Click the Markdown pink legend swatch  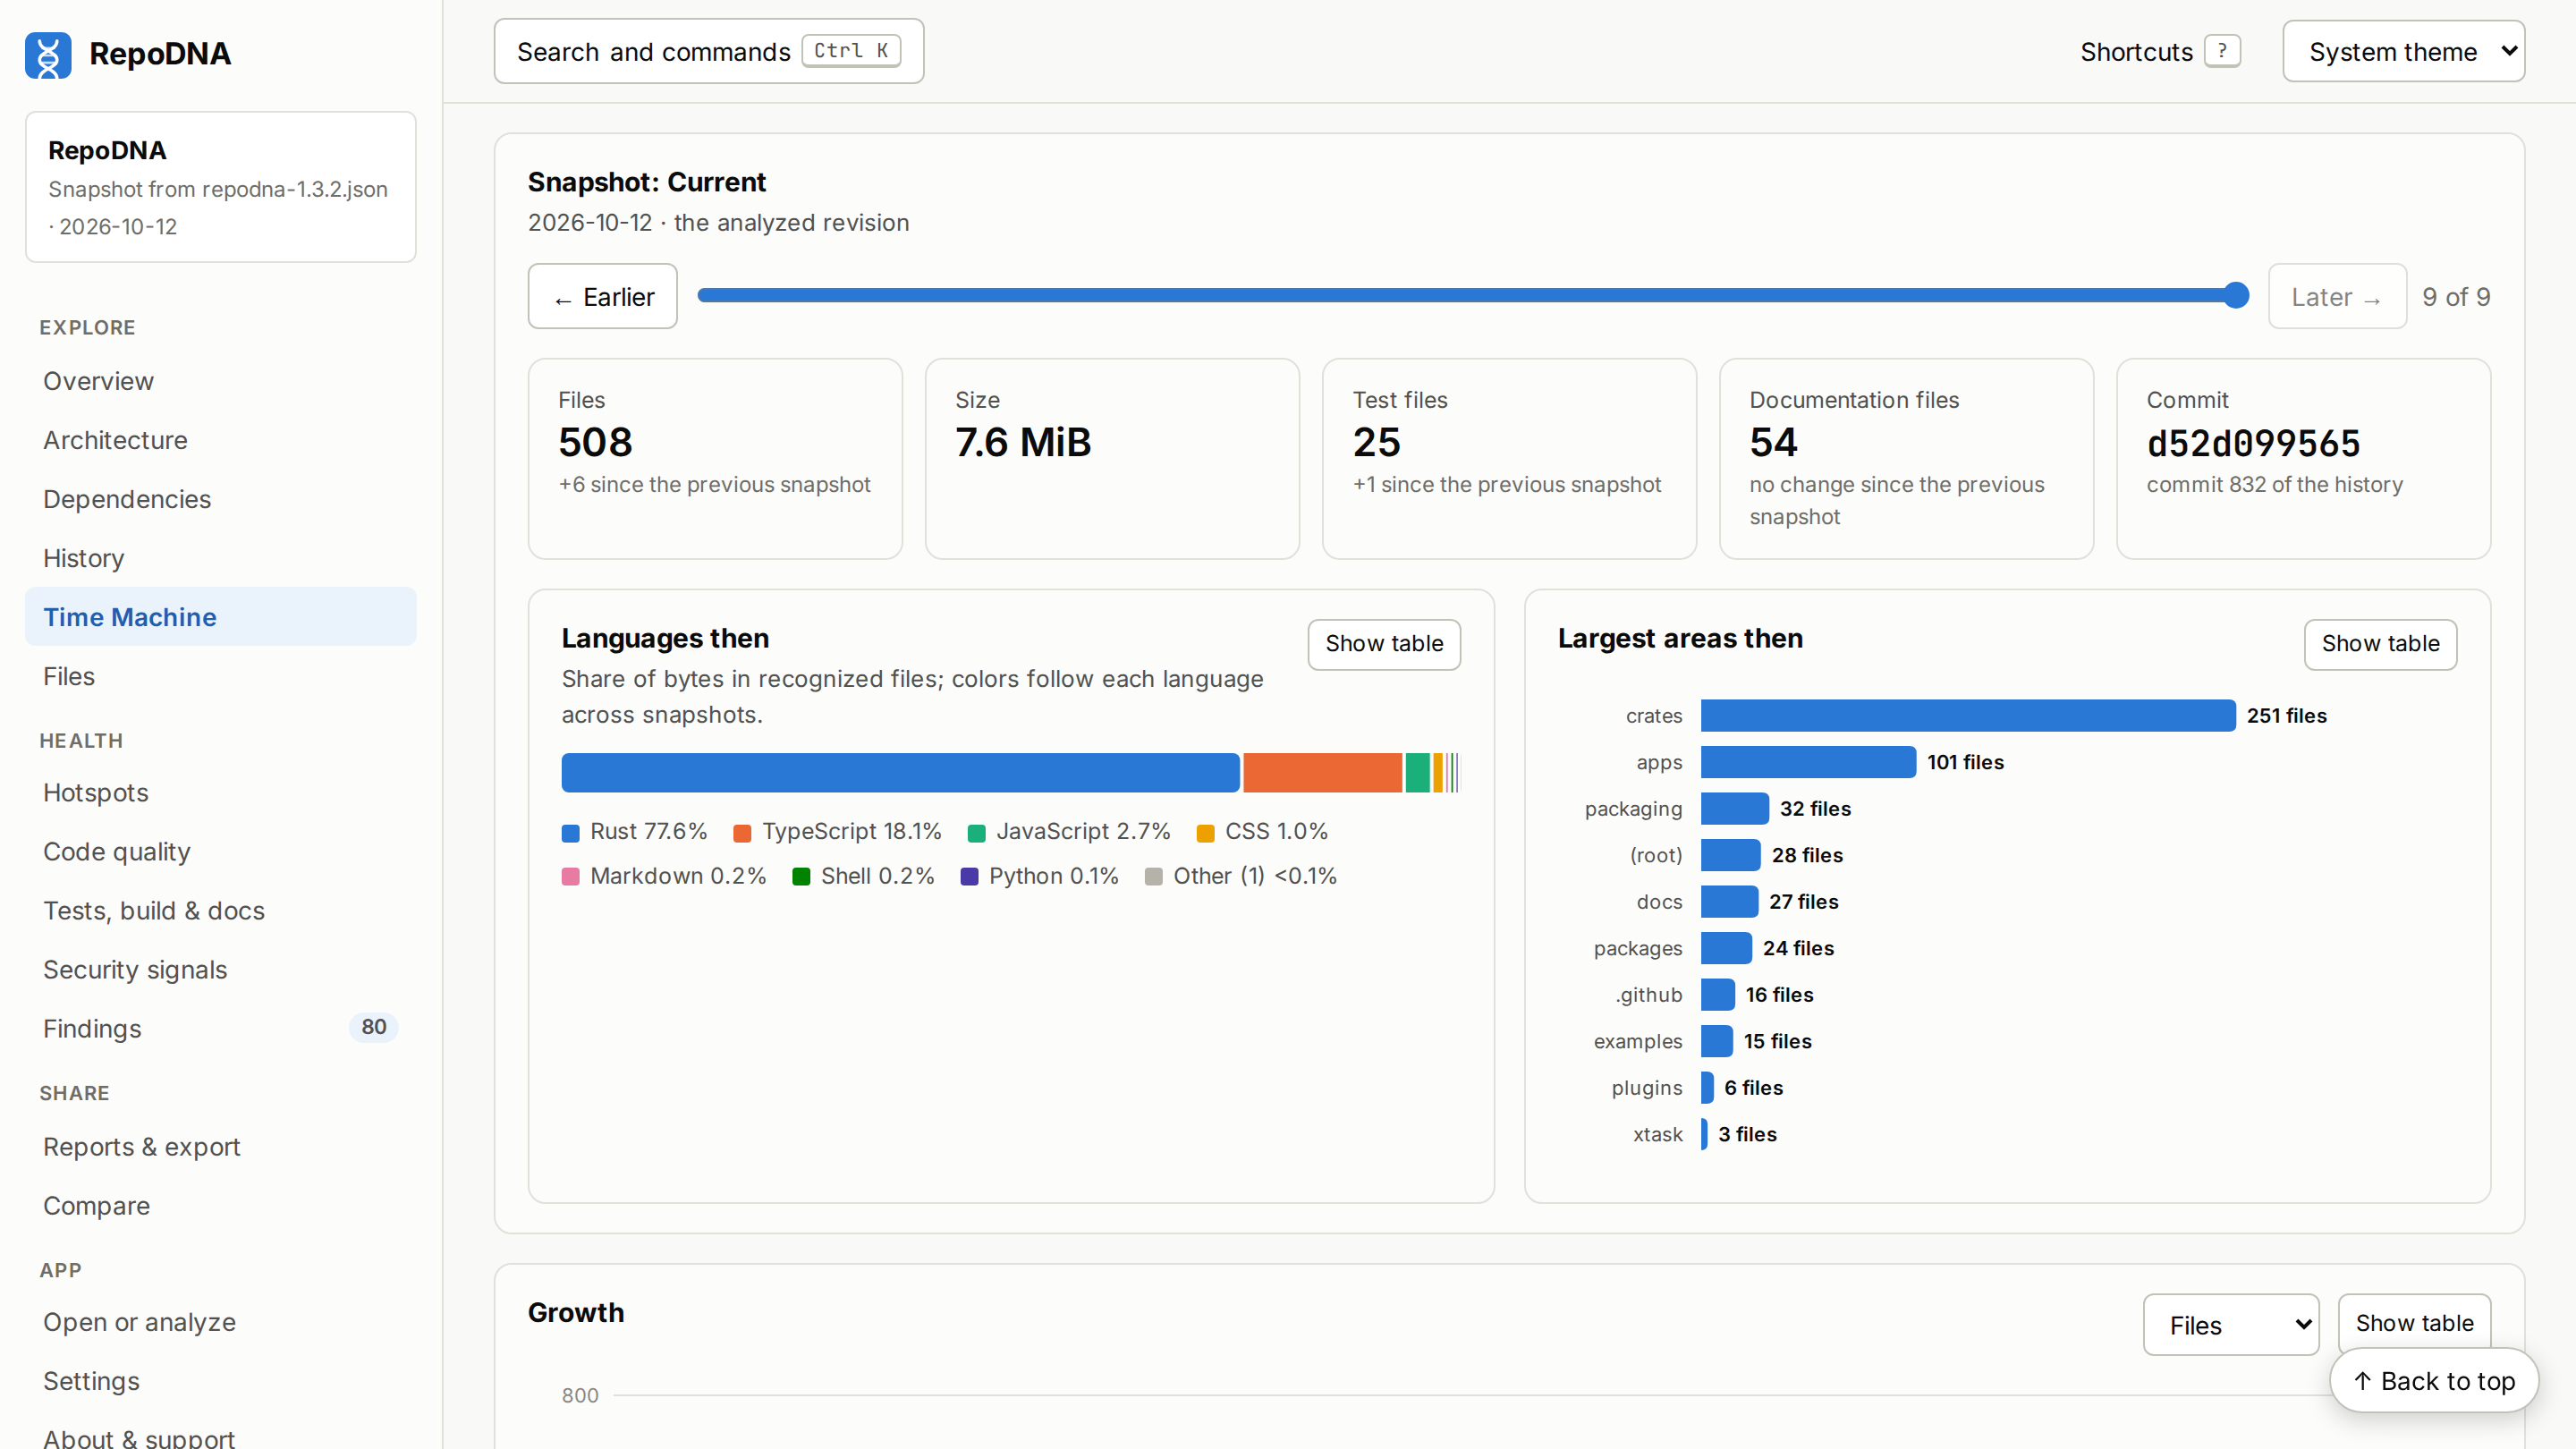571,877
